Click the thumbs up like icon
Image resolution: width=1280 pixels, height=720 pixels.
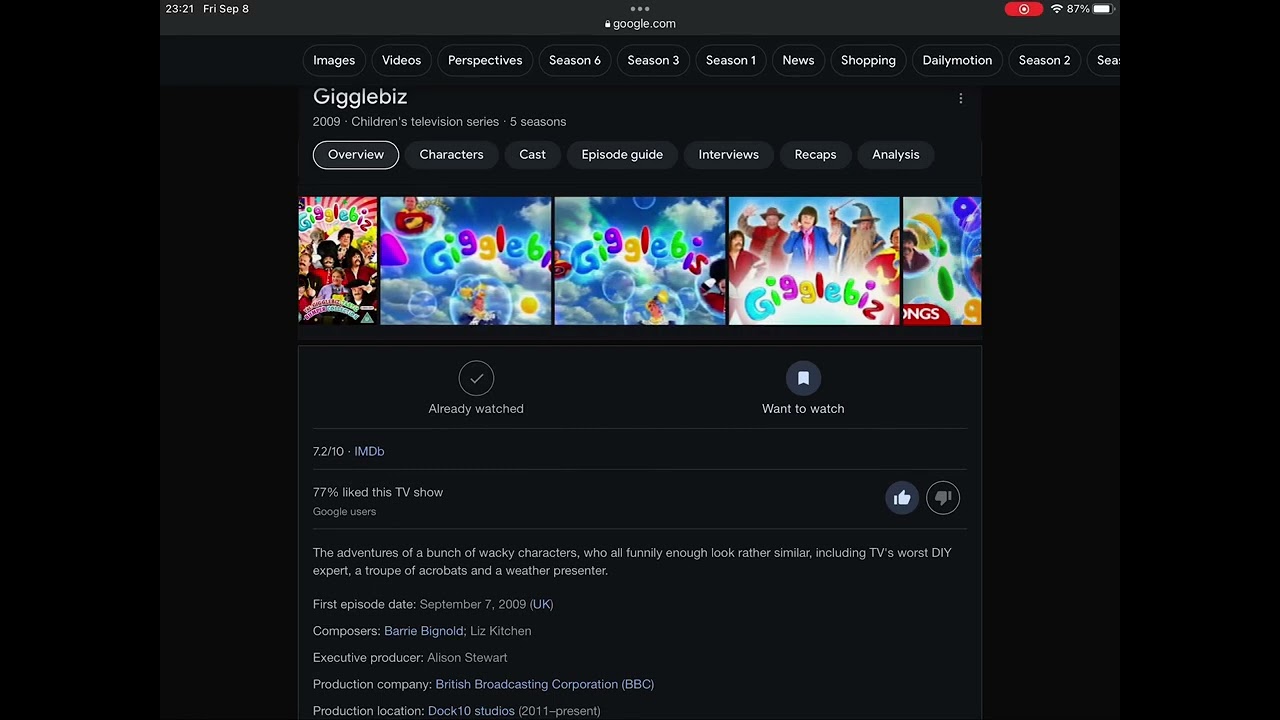tap(902, 498)
